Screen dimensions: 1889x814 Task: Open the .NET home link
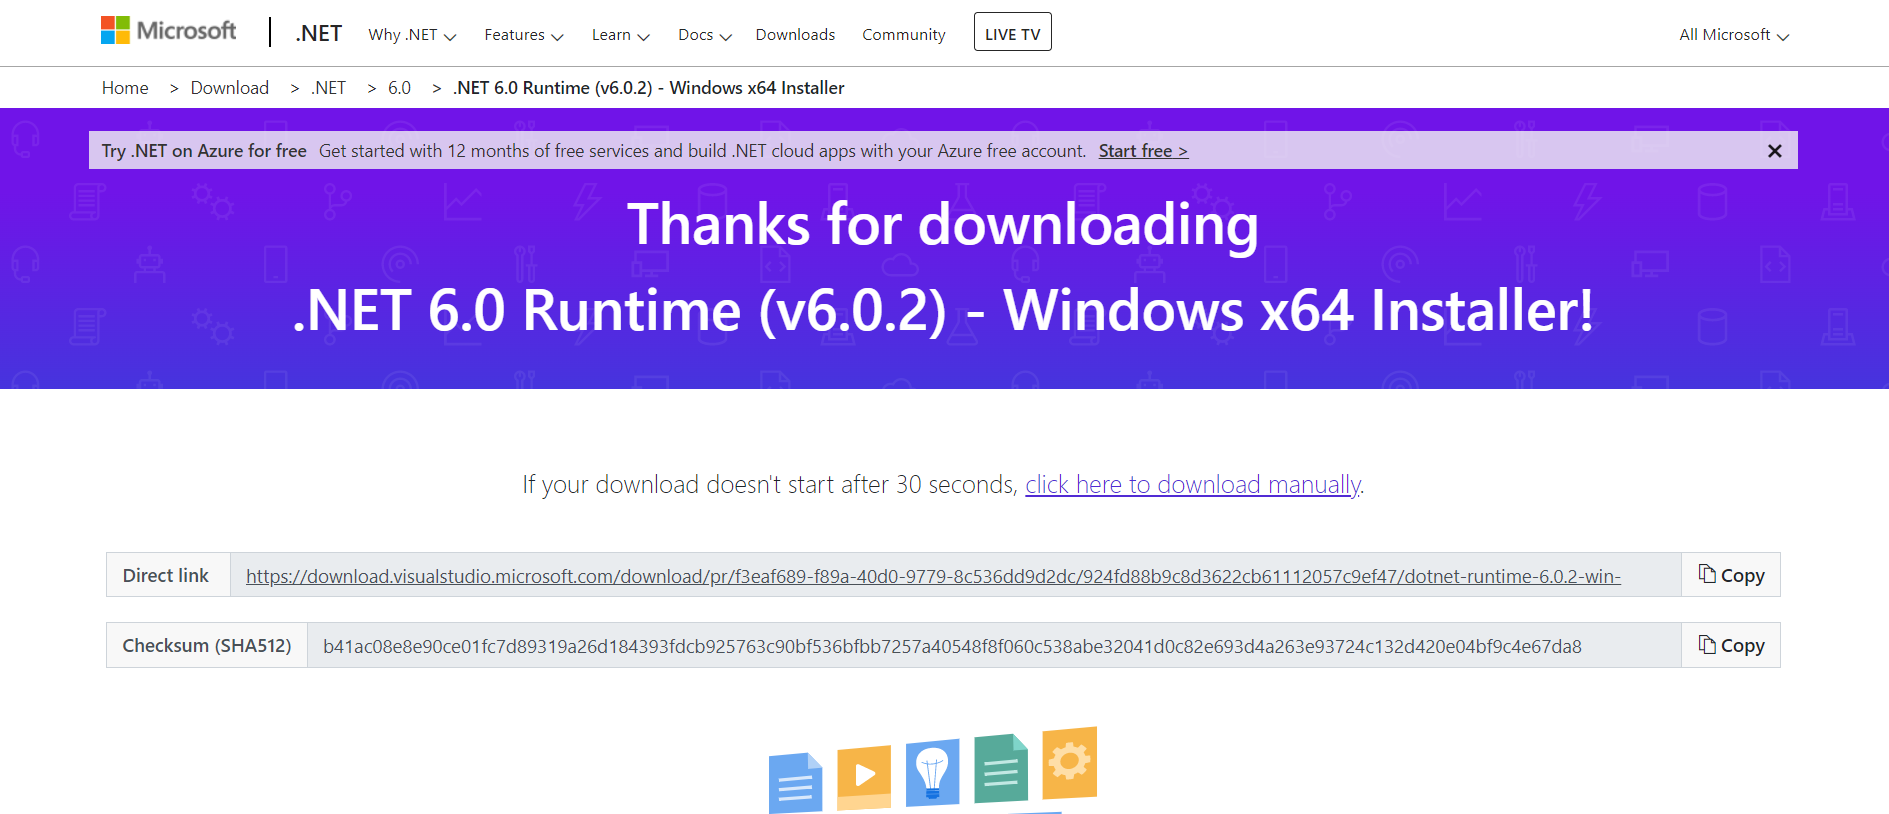point(319,34)
